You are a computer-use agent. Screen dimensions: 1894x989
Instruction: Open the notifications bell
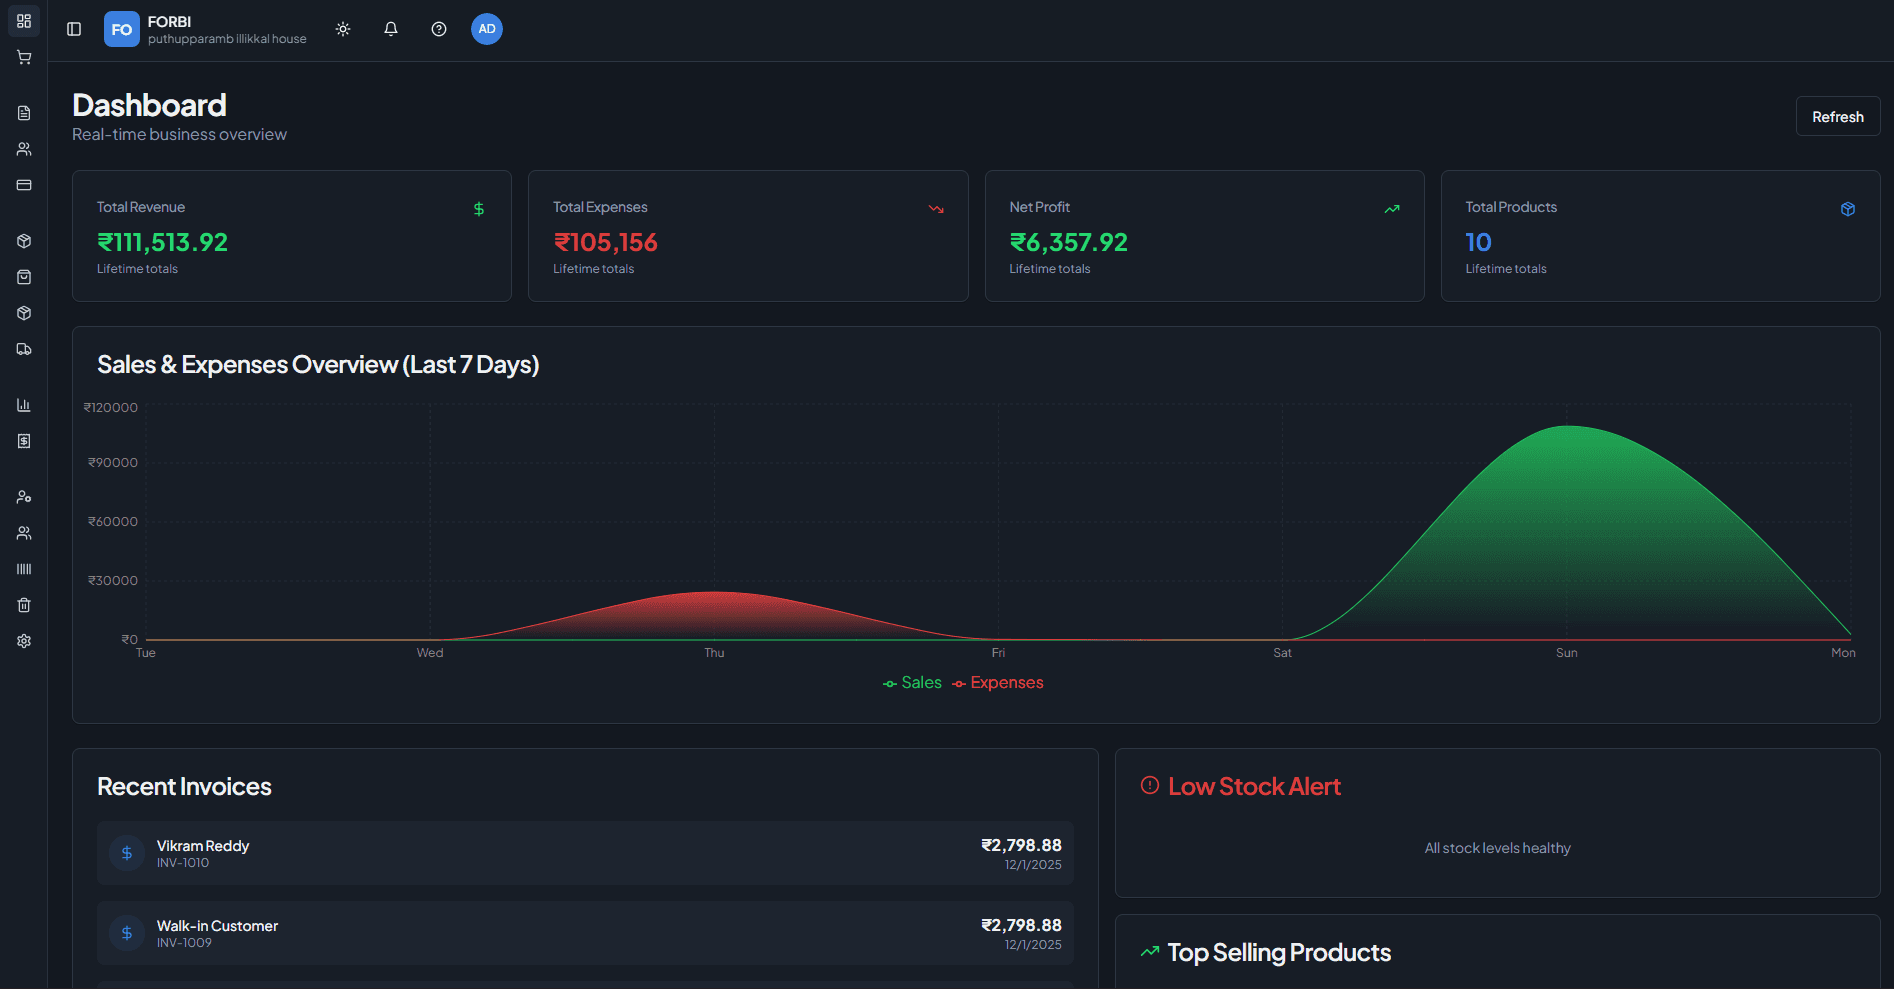(x=391, y=29)
